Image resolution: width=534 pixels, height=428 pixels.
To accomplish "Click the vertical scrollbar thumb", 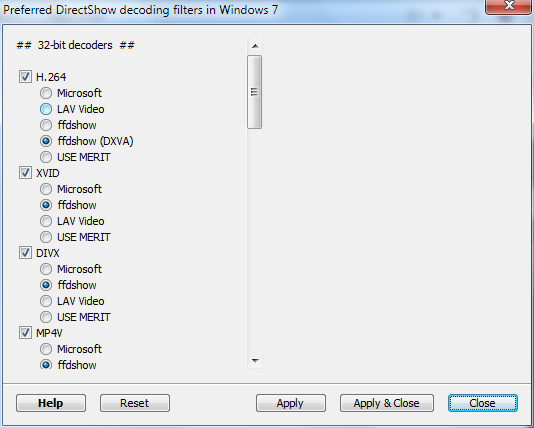I will [254, 92].
